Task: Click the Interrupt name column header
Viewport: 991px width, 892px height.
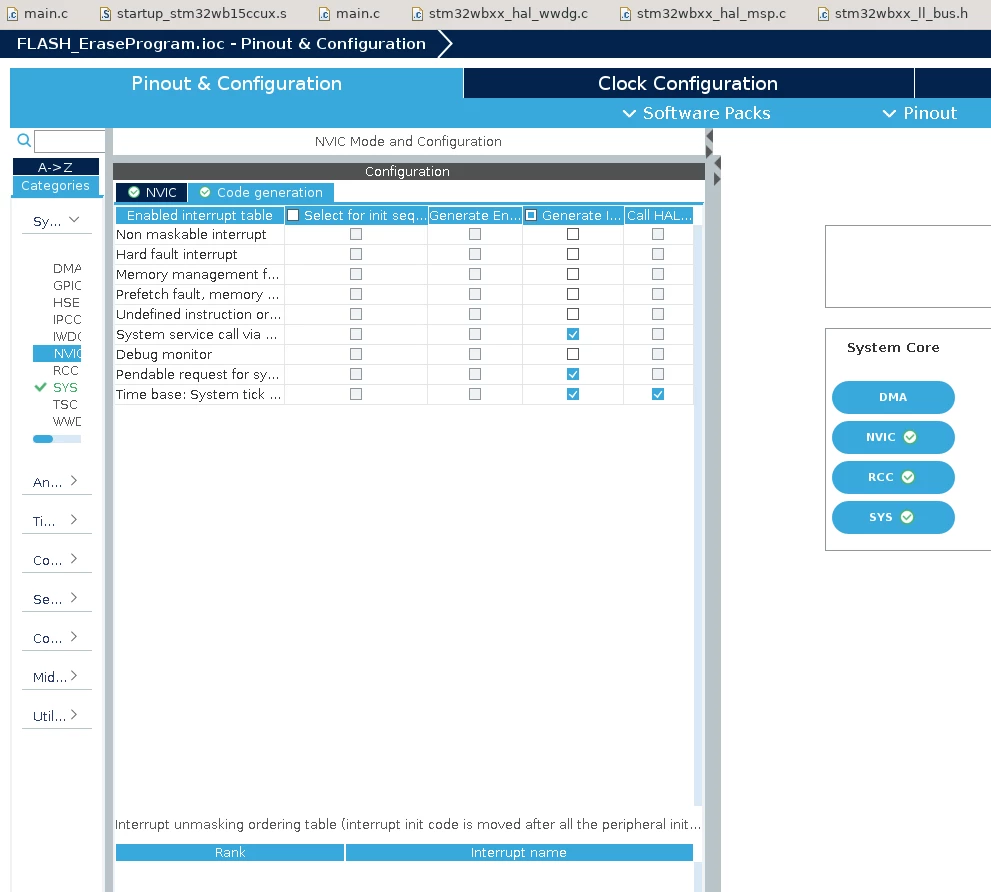Action: [x=519, y=852]
